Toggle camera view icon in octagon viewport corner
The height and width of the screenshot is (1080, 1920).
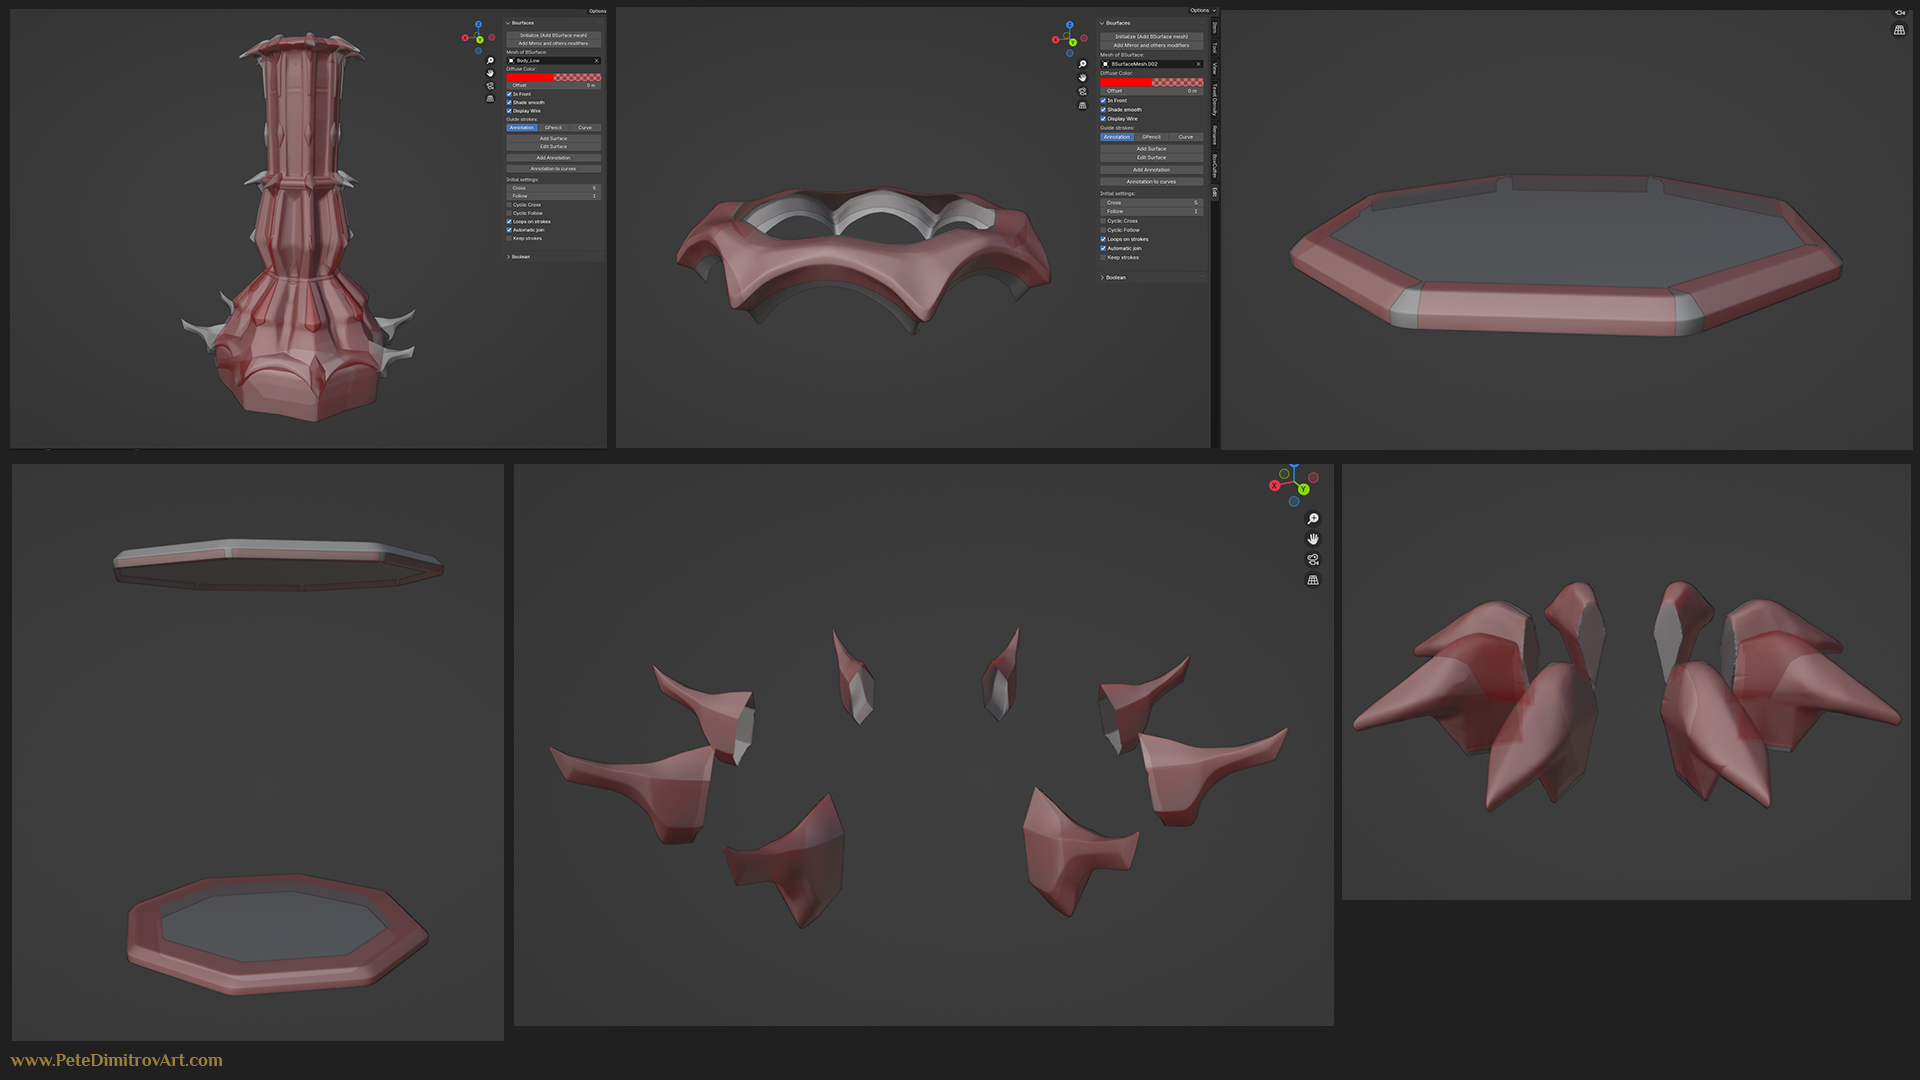(x=1900, y=12)
